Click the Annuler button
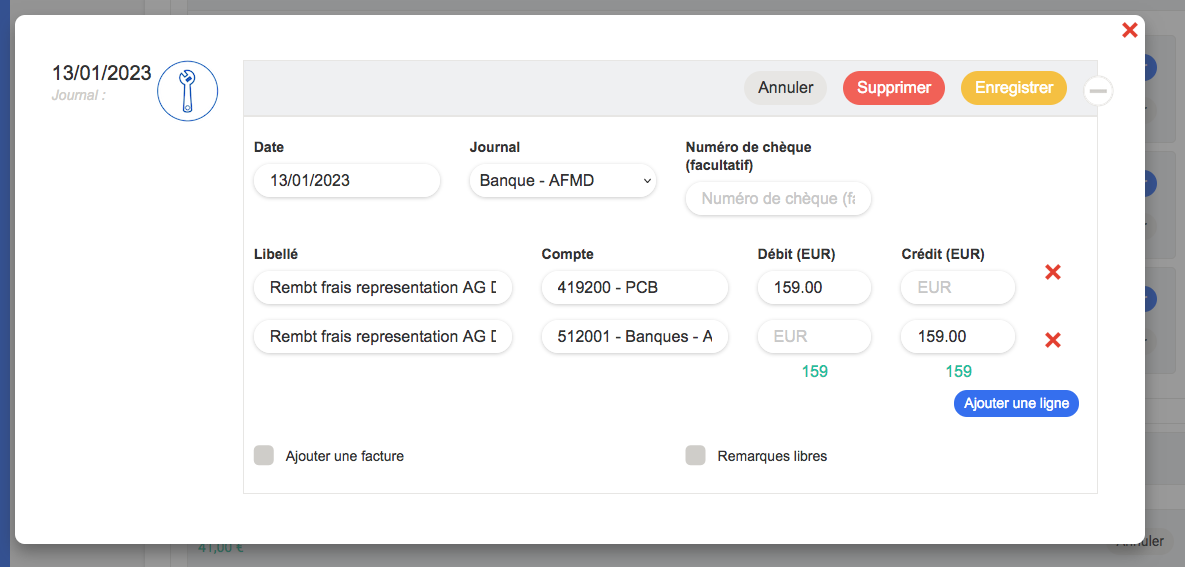The width and height of the screenshot is (1185, 567). click(785, 88)
